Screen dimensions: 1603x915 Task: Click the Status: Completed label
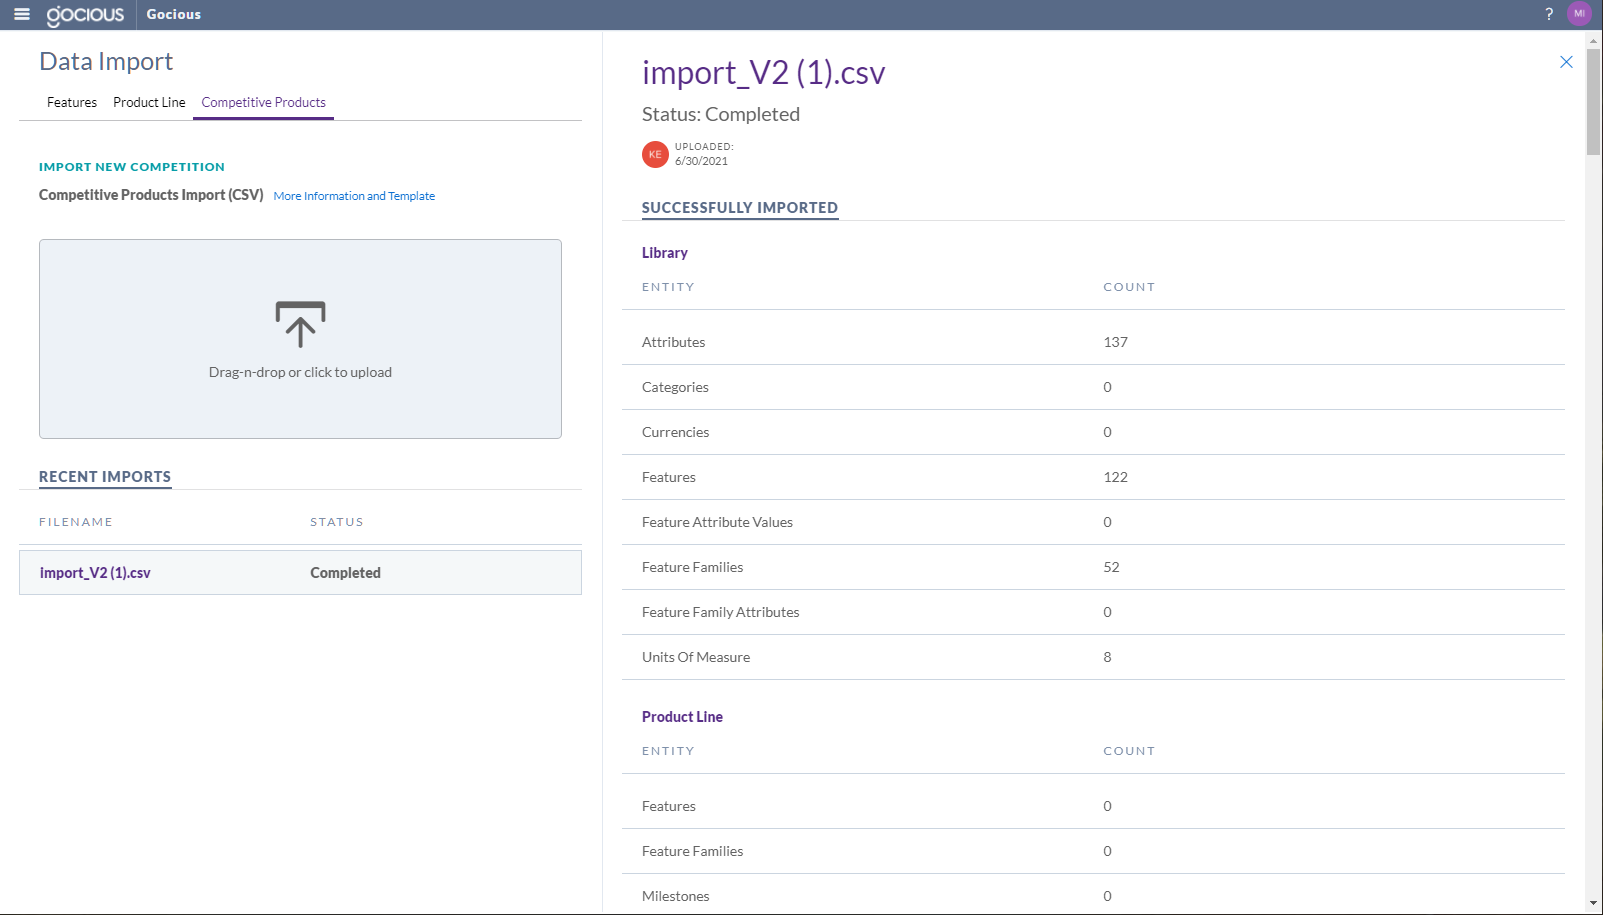tap(721, 114)
